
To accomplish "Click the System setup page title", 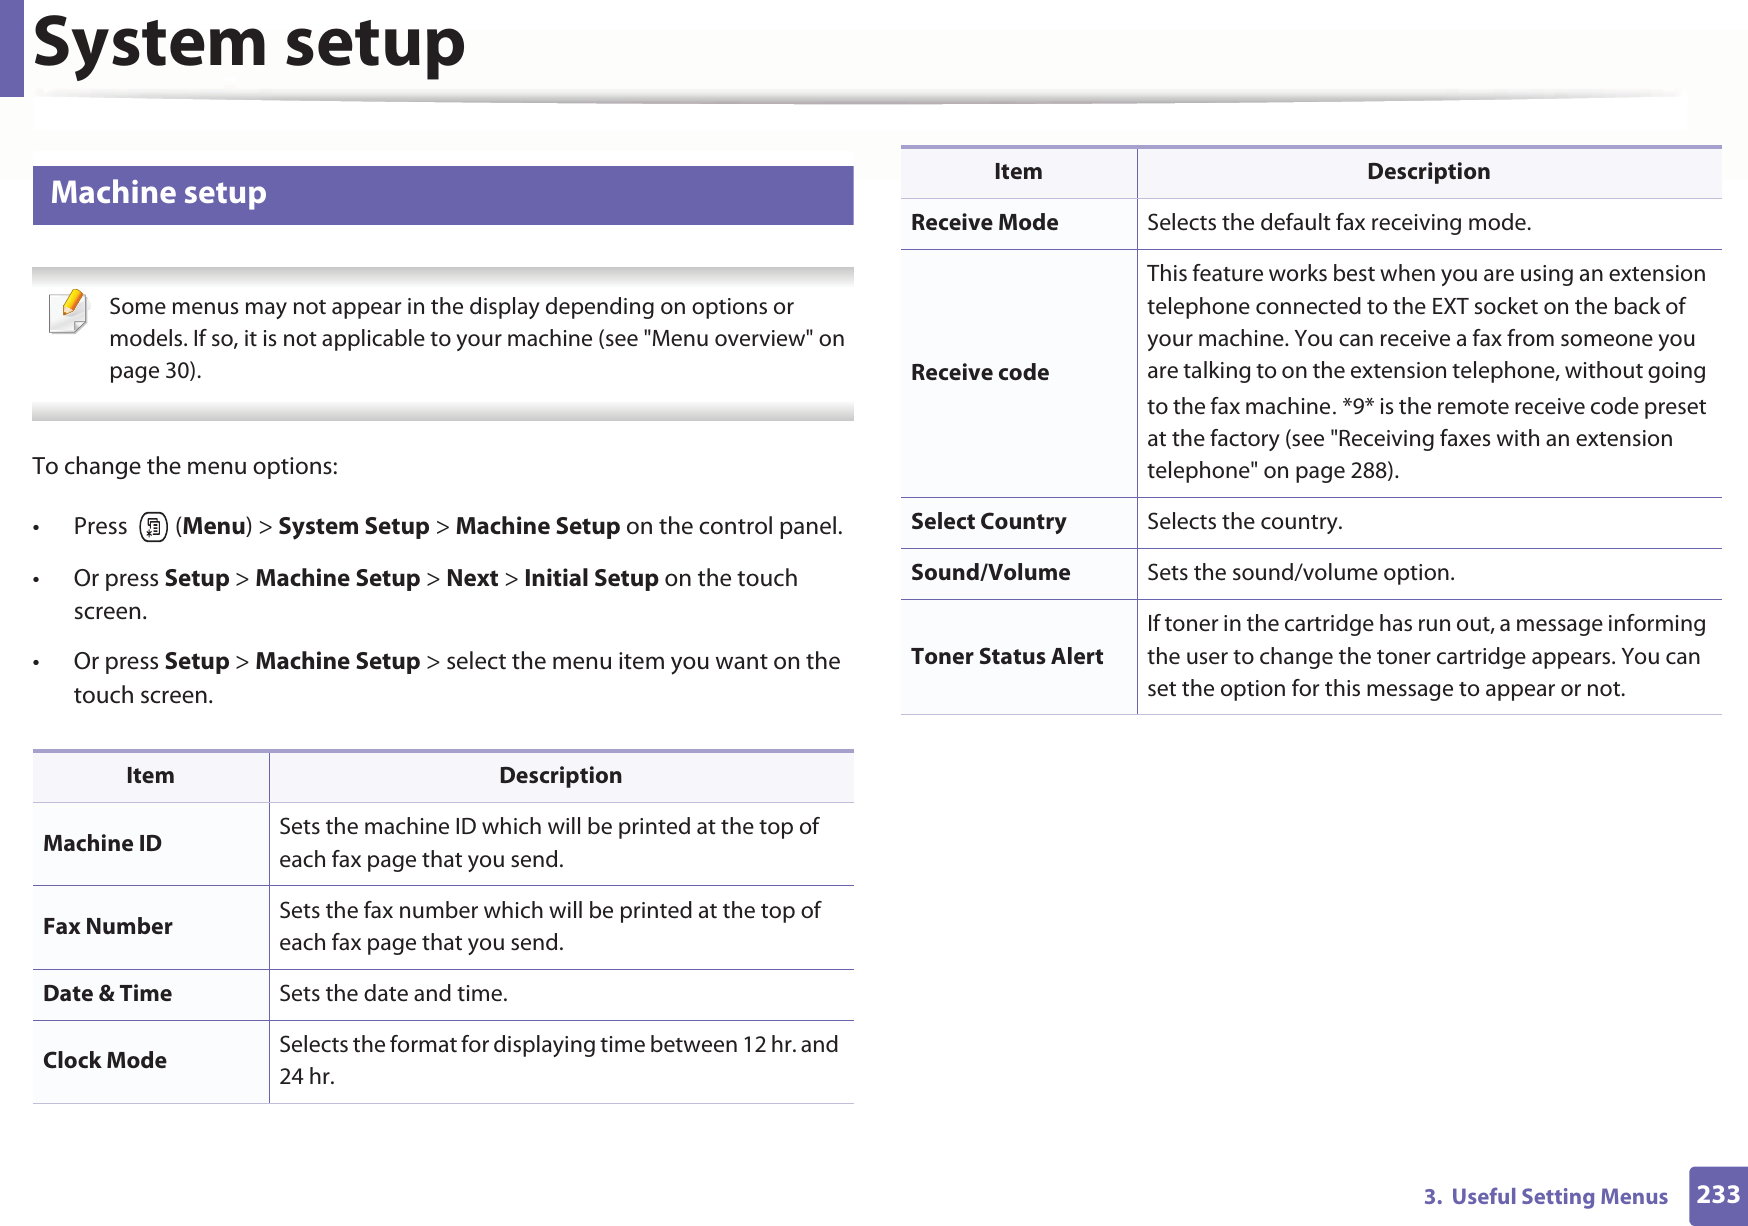I will click(249, 44).
